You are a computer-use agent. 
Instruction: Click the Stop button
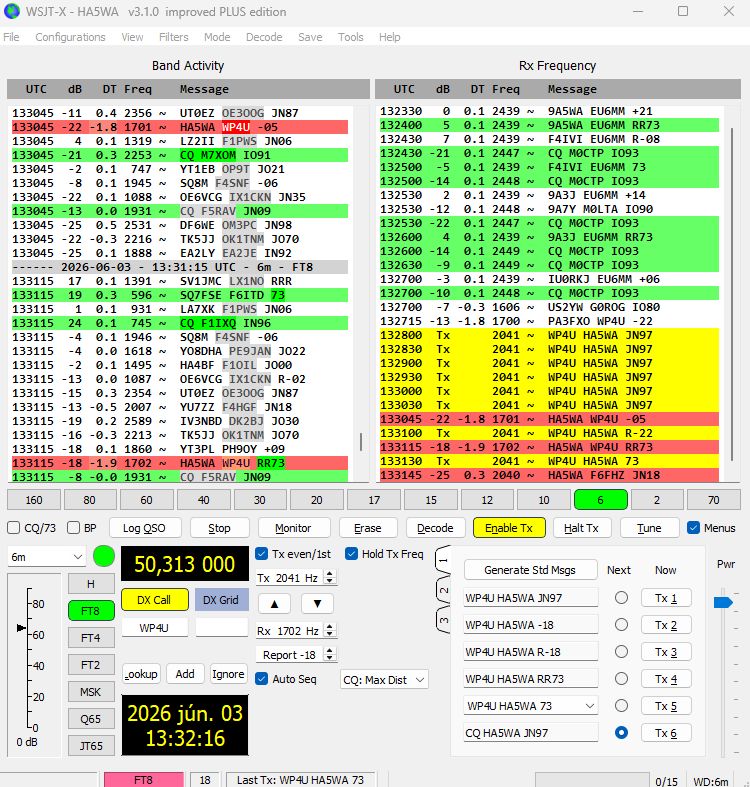click(219, 528)
